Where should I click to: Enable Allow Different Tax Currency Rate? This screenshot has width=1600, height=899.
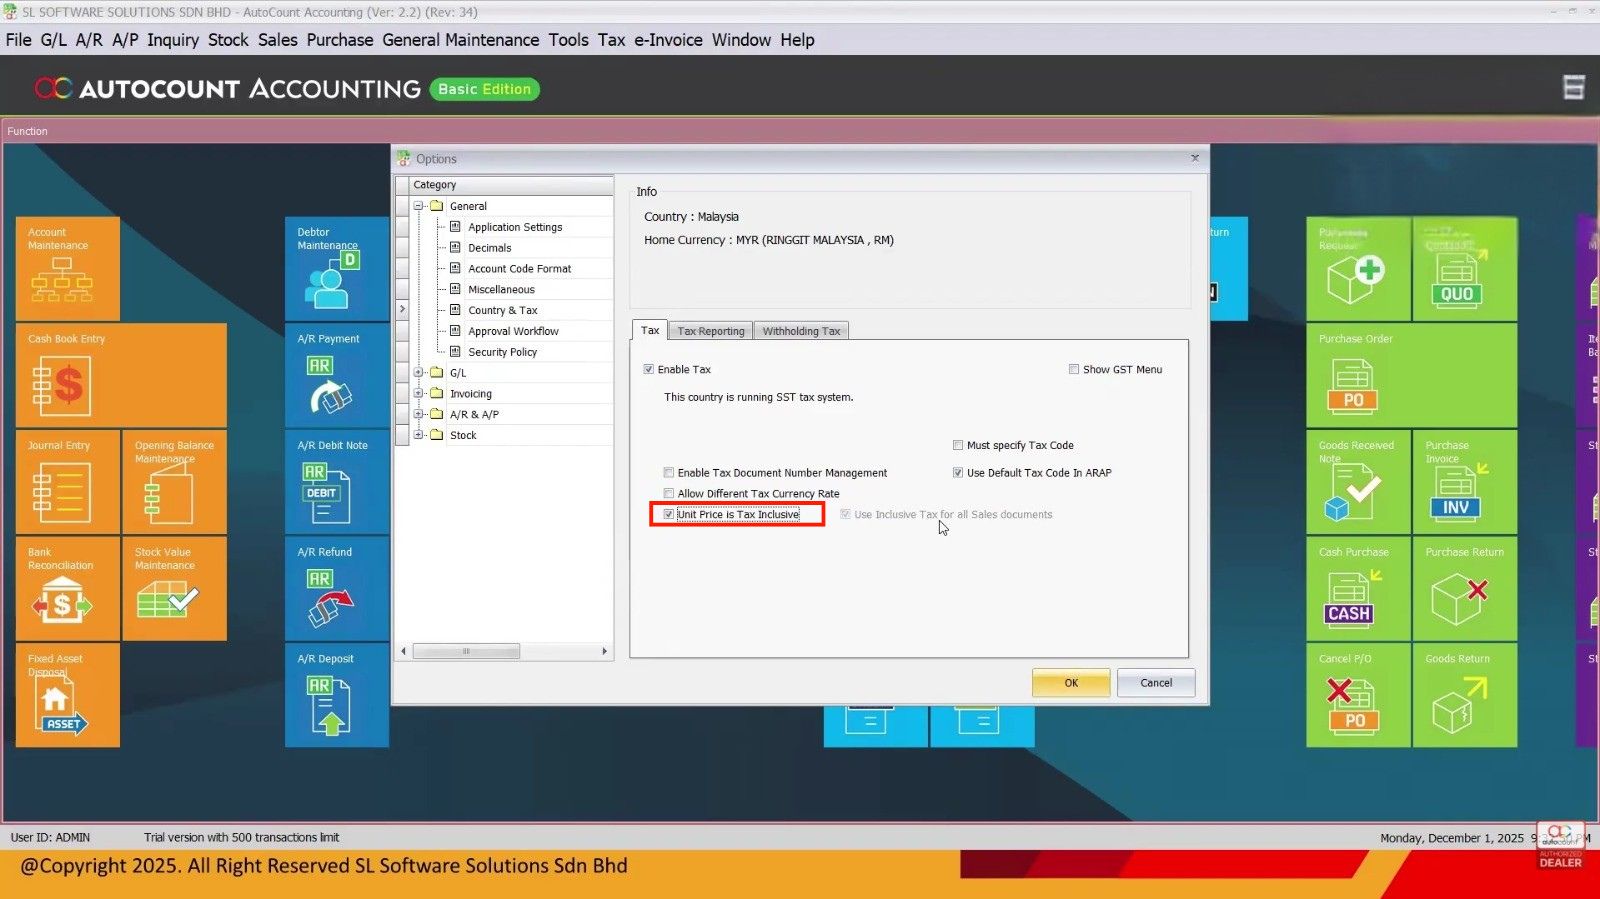(669, 494)
